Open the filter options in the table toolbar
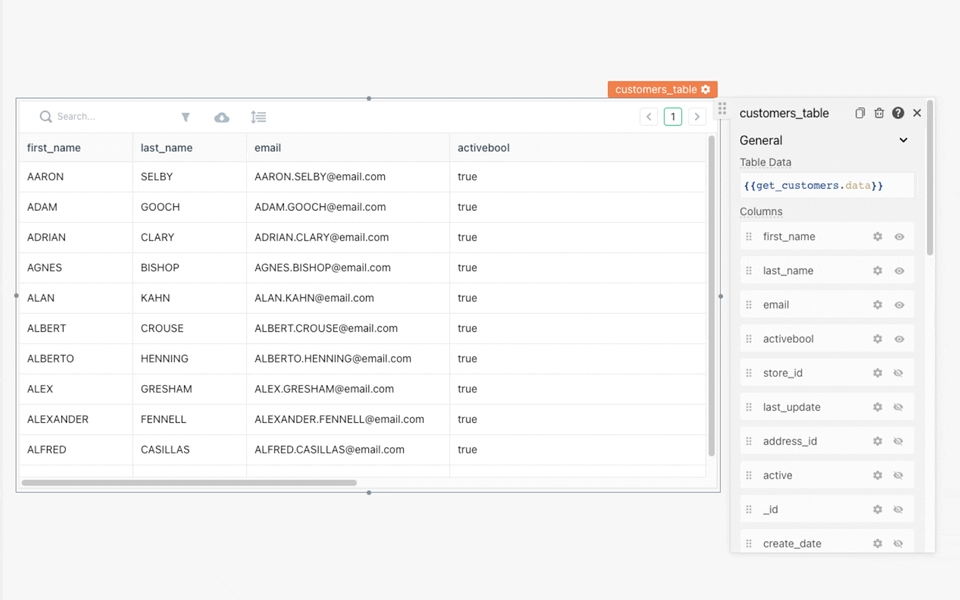Screen dimensions: 960x600 point(186,116)
